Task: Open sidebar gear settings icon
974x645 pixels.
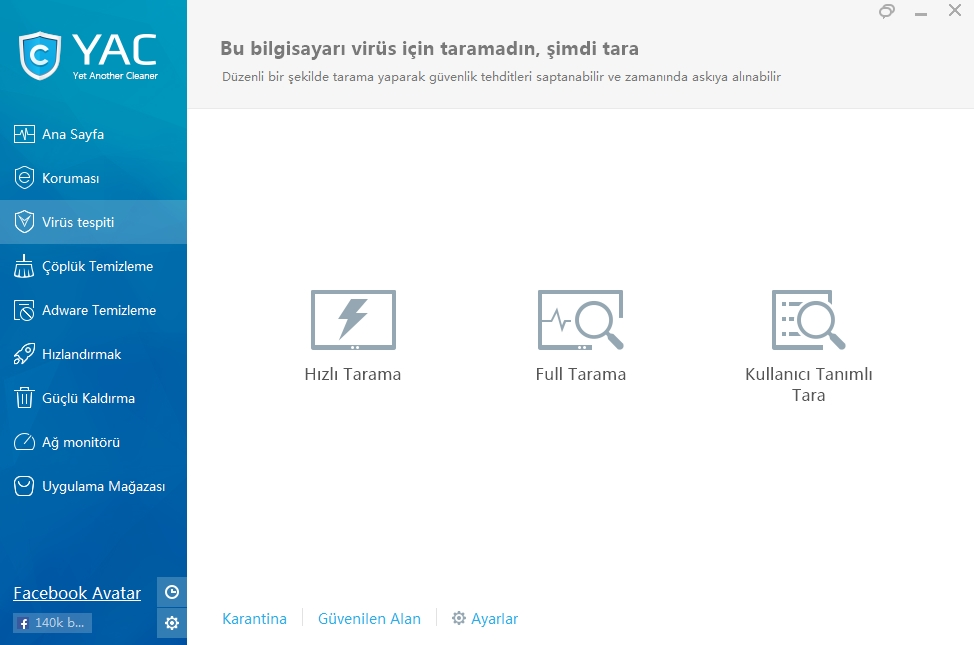Action: coord(172,623)
